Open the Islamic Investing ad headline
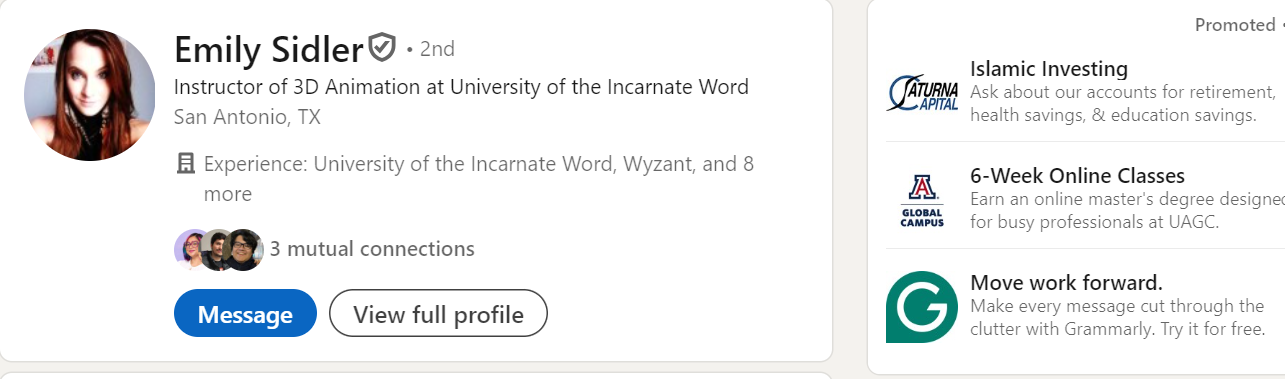This screenshot has width=1285, height=379. (x=1049, y=69)
